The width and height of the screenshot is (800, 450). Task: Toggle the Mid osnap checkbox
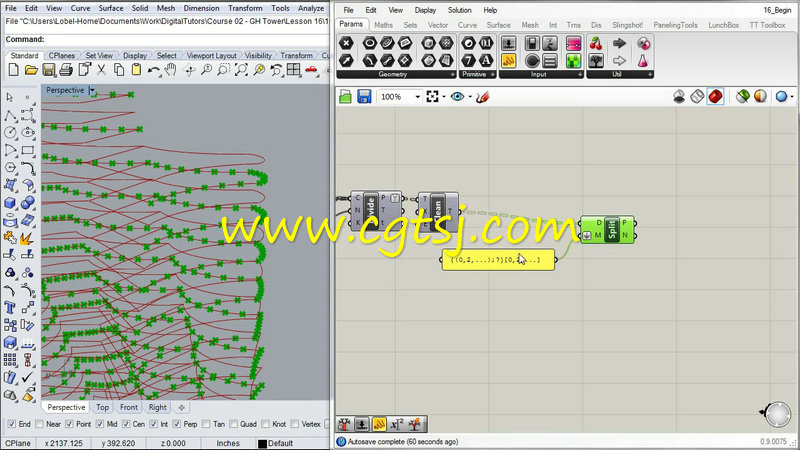(99, 424)
